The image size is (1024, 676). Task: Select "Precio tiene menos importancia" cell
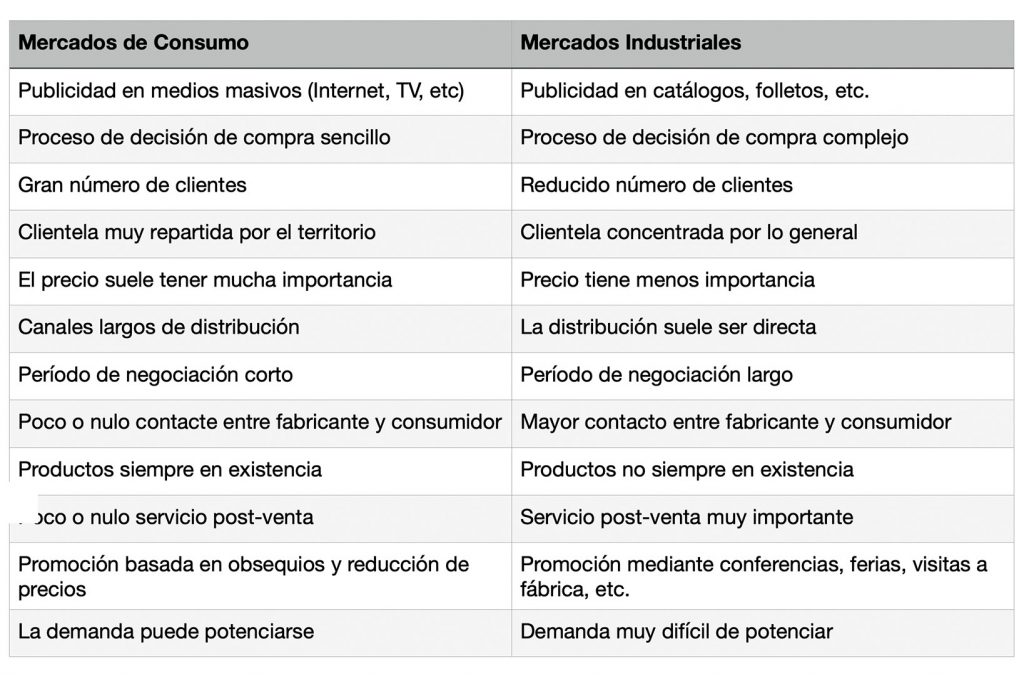[x=667, y=280]
